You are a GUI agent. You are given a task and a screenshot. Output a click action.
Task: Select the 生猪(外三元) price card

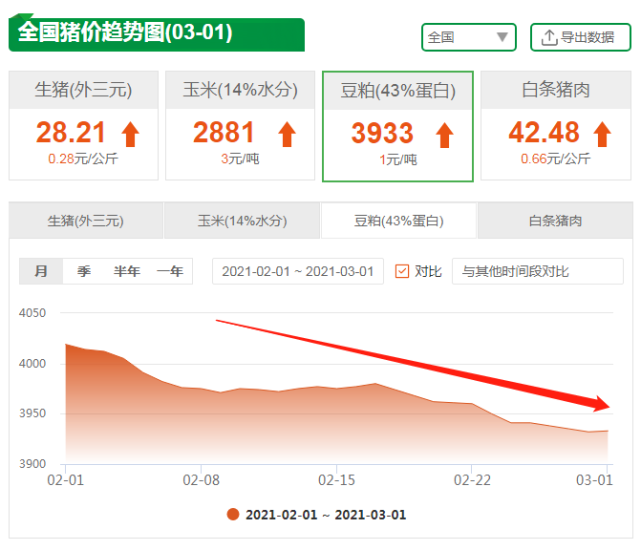click(83, 125)
